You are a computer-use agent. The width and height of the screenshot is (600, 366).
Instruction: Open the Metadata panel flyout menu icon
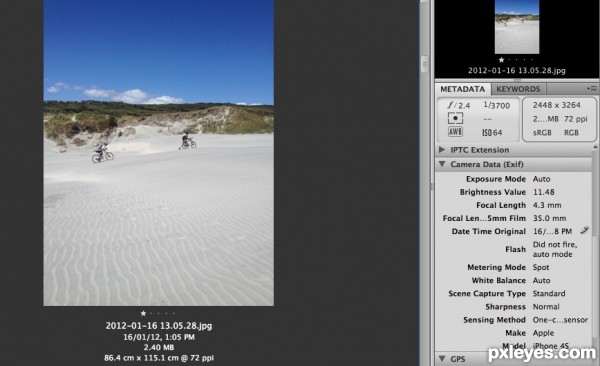[592, 88]
